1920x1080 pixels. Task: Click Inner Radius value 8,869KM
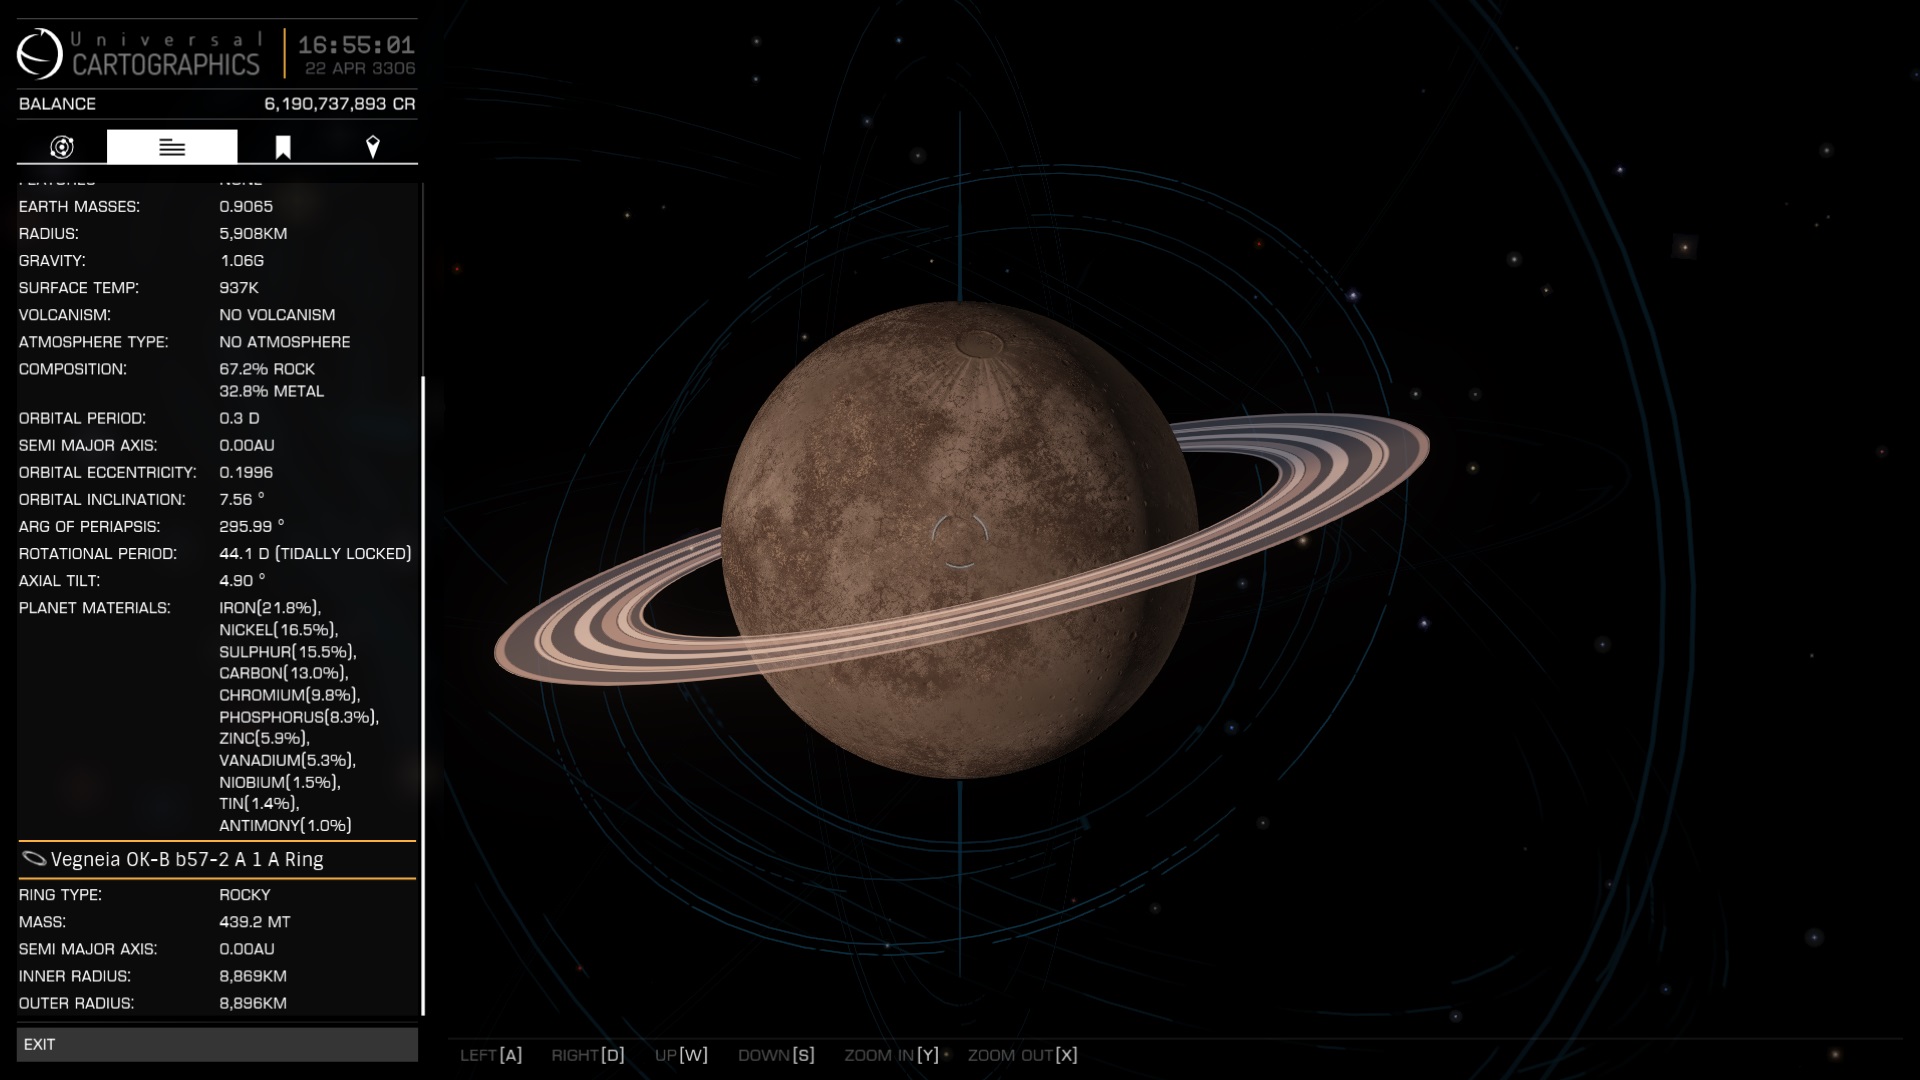253,976
